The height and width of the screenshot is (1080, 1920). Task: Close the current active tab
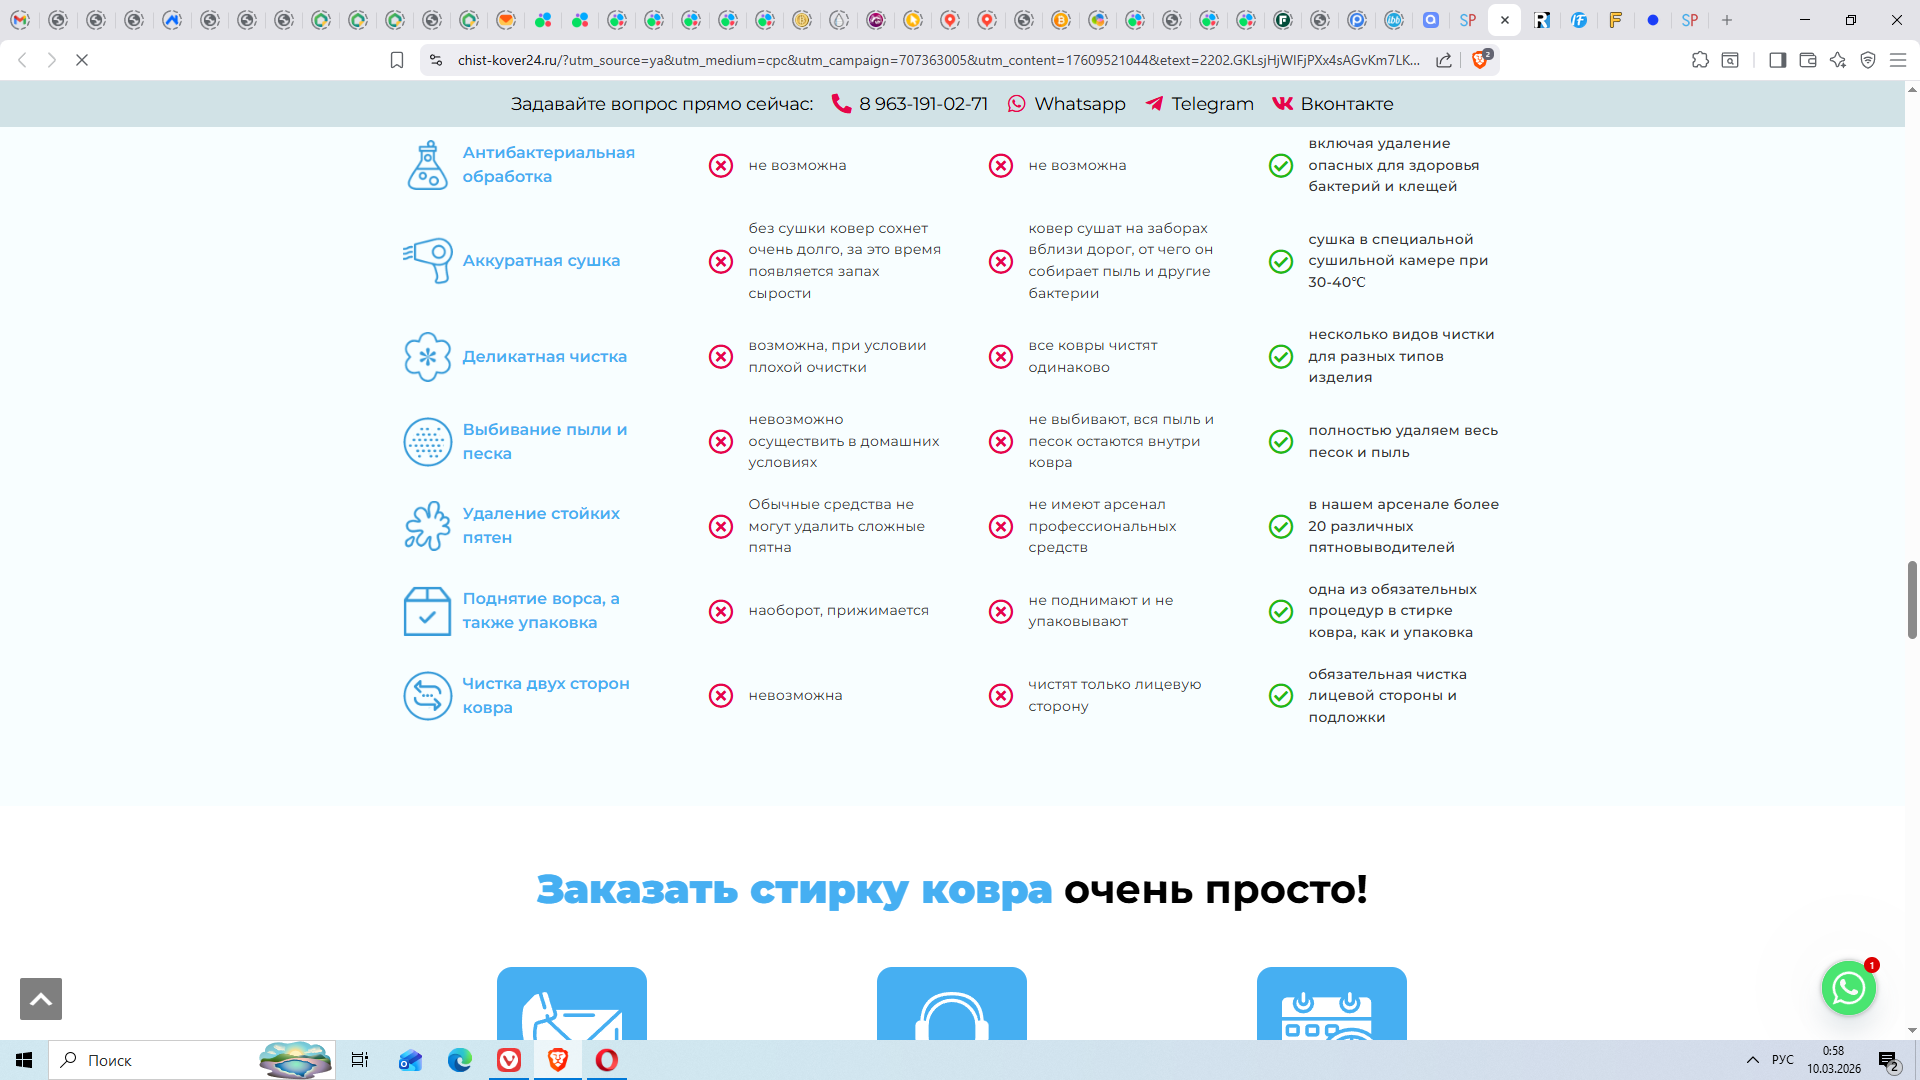click(x=1505, y=20)
